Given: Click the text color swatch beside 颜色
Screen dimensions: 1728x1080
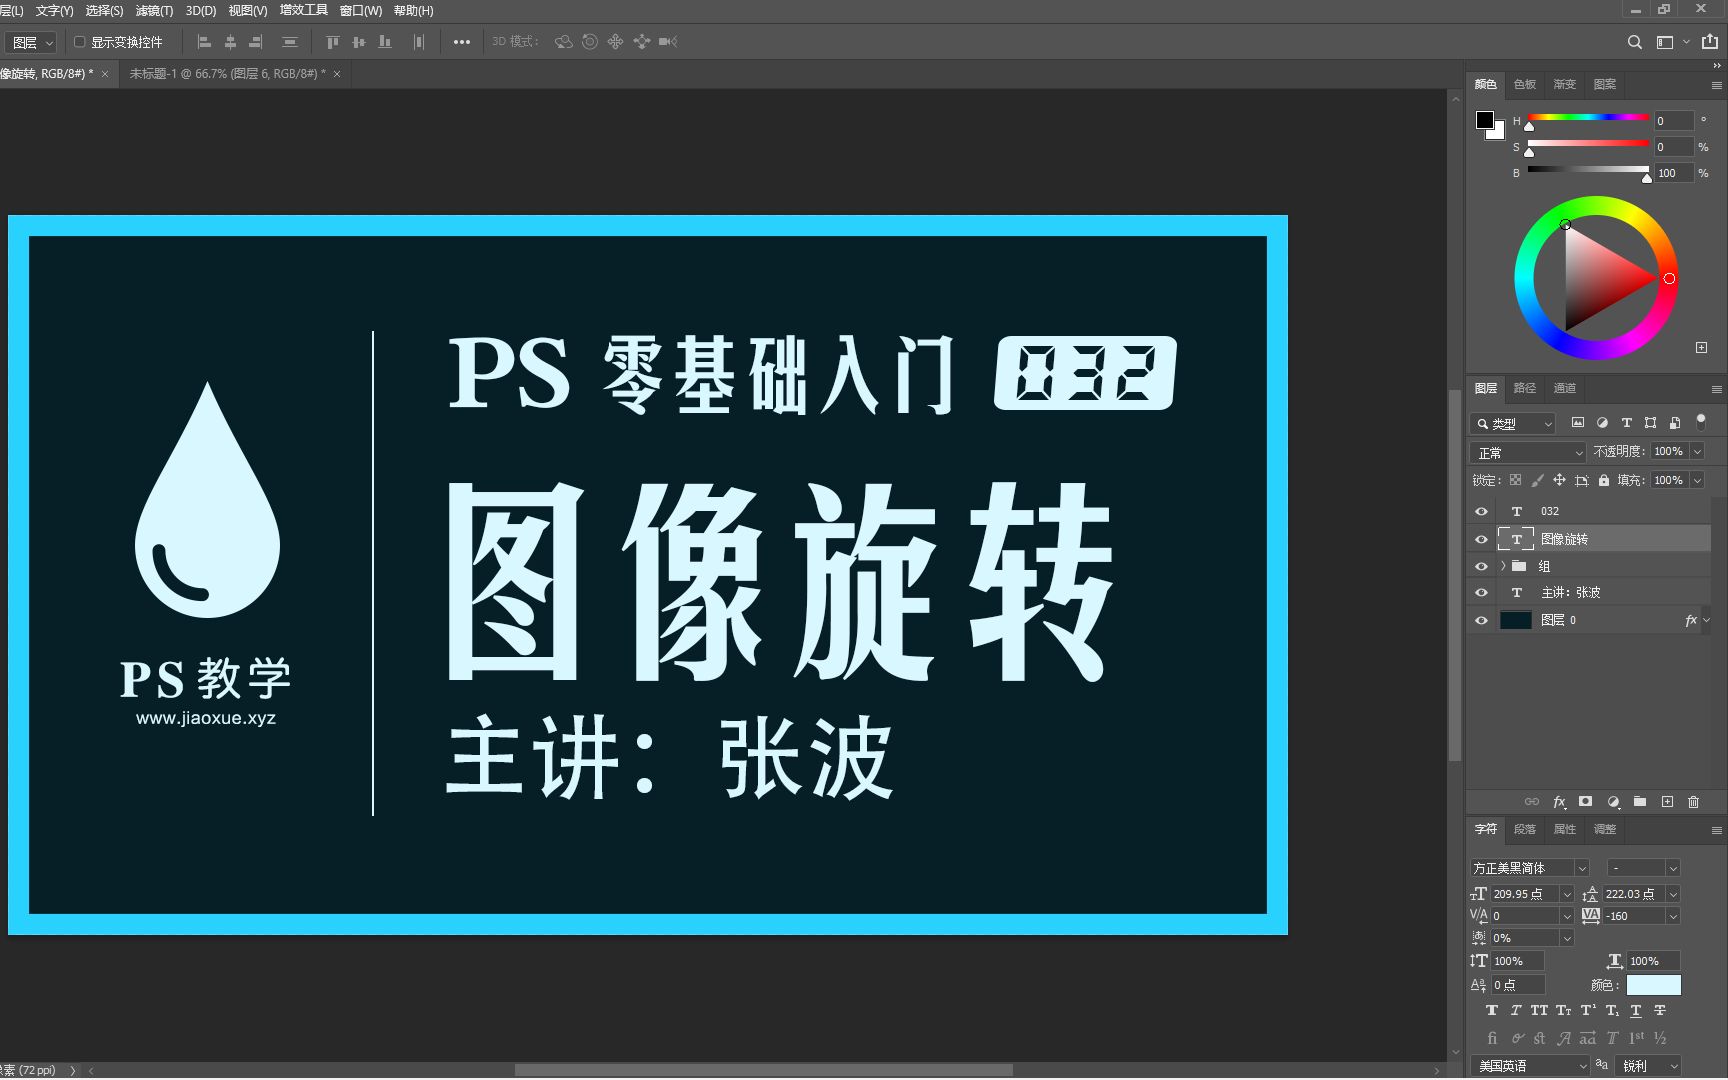Looking at the screenshot, I should click(1654, 985).
